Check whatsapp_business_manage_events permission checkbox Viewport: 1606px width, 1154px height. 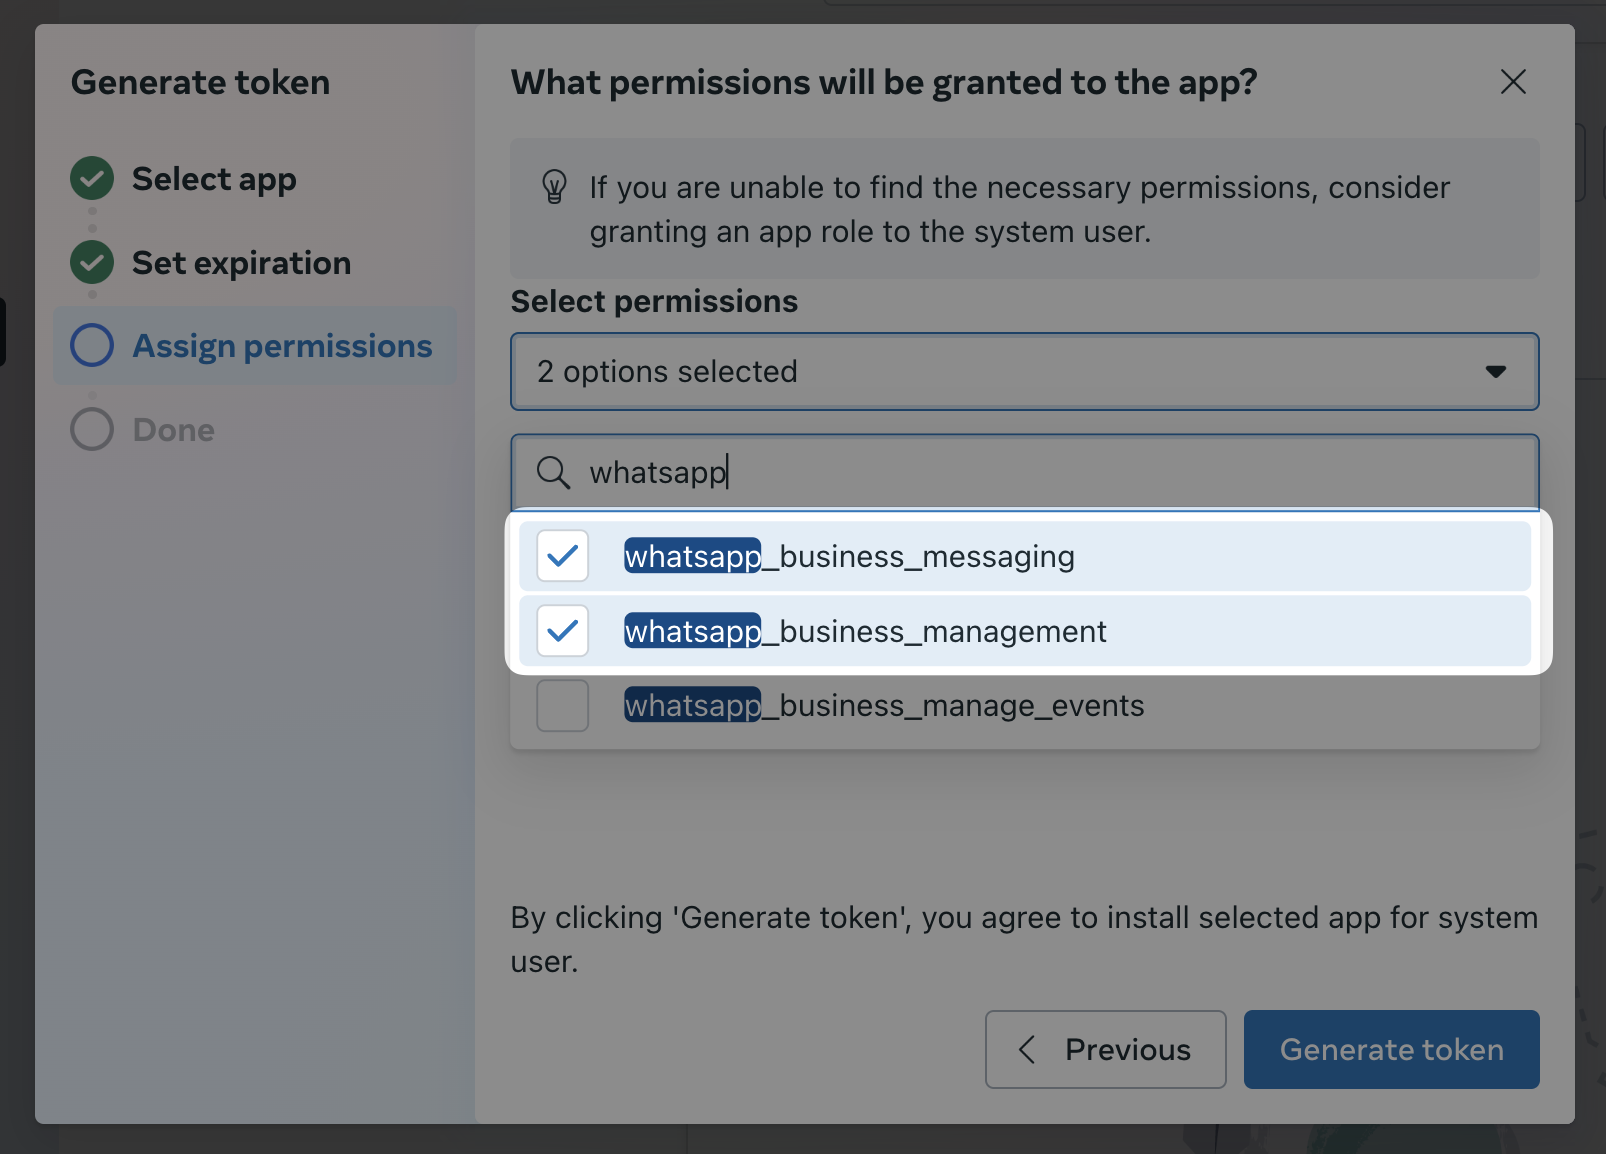tap(562, 706)
